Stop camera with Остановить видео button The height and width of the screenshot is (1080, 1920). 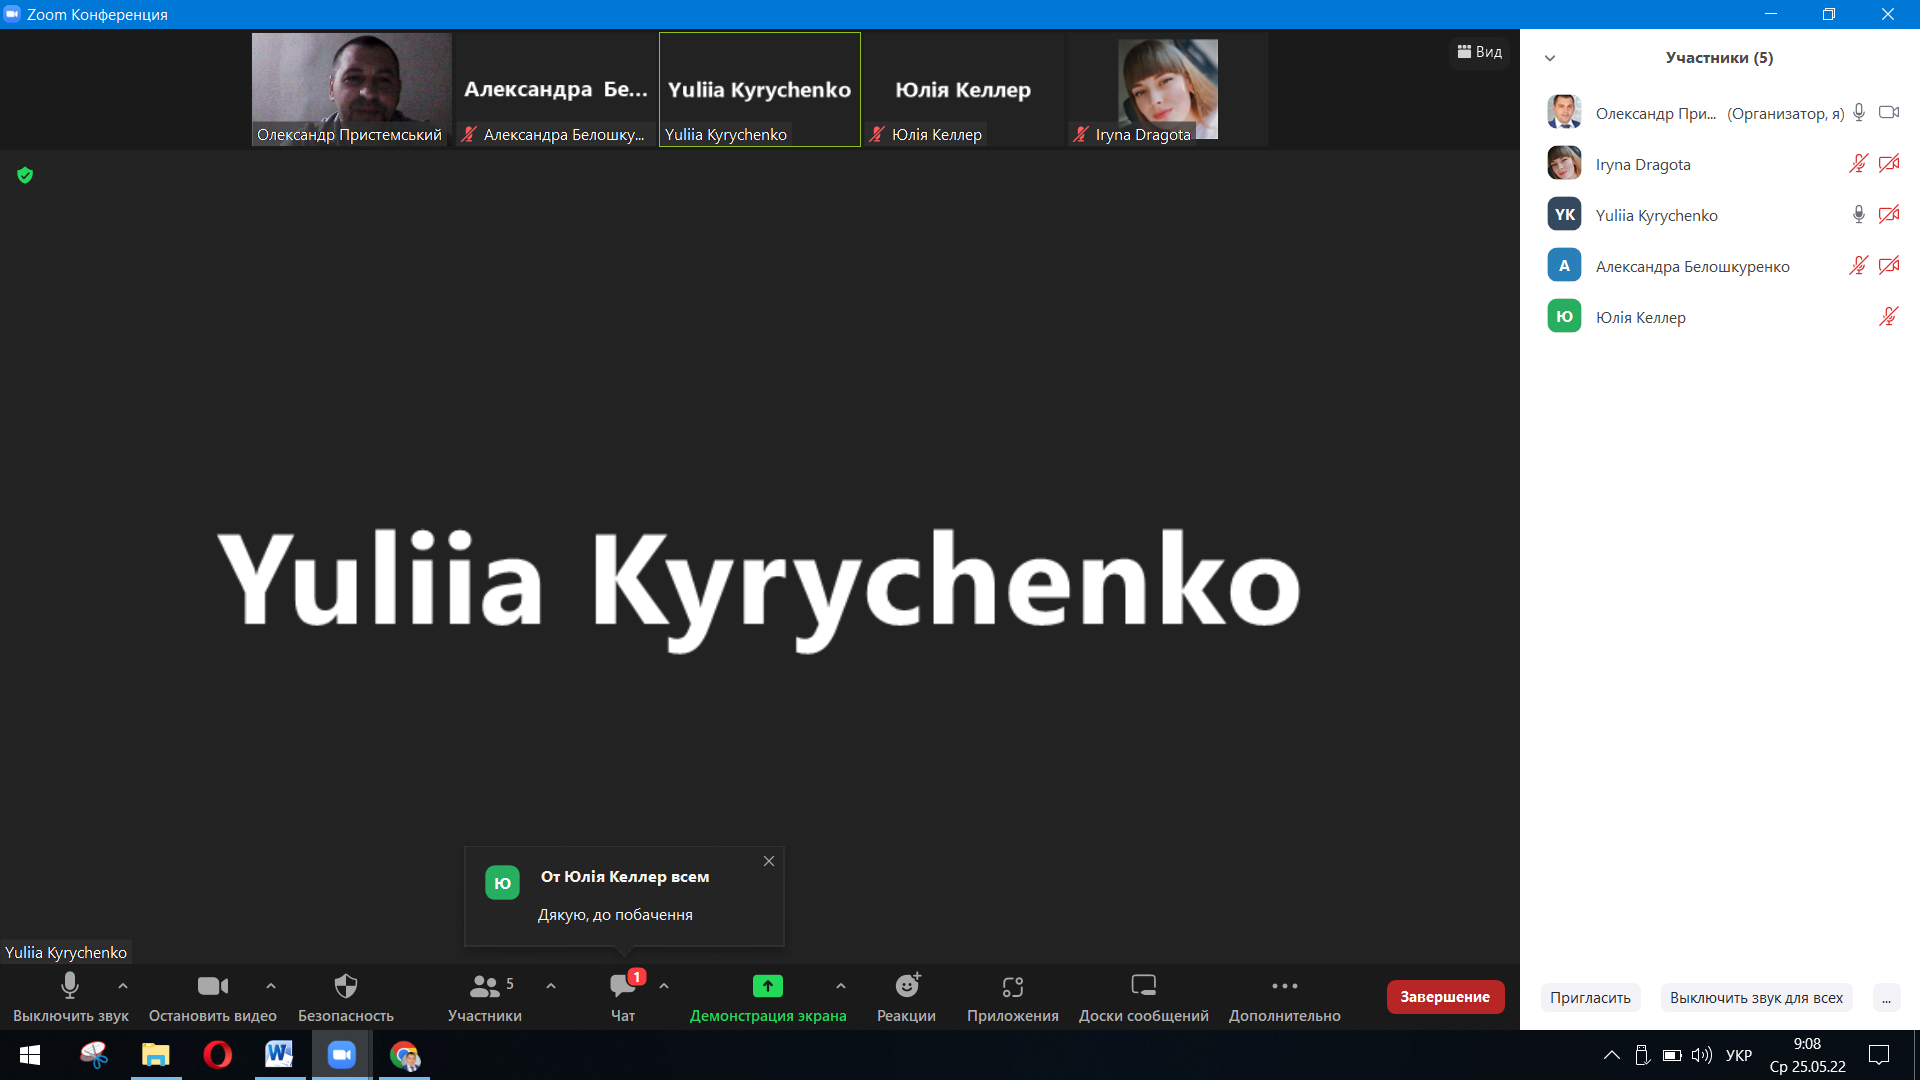coord(212,997)
